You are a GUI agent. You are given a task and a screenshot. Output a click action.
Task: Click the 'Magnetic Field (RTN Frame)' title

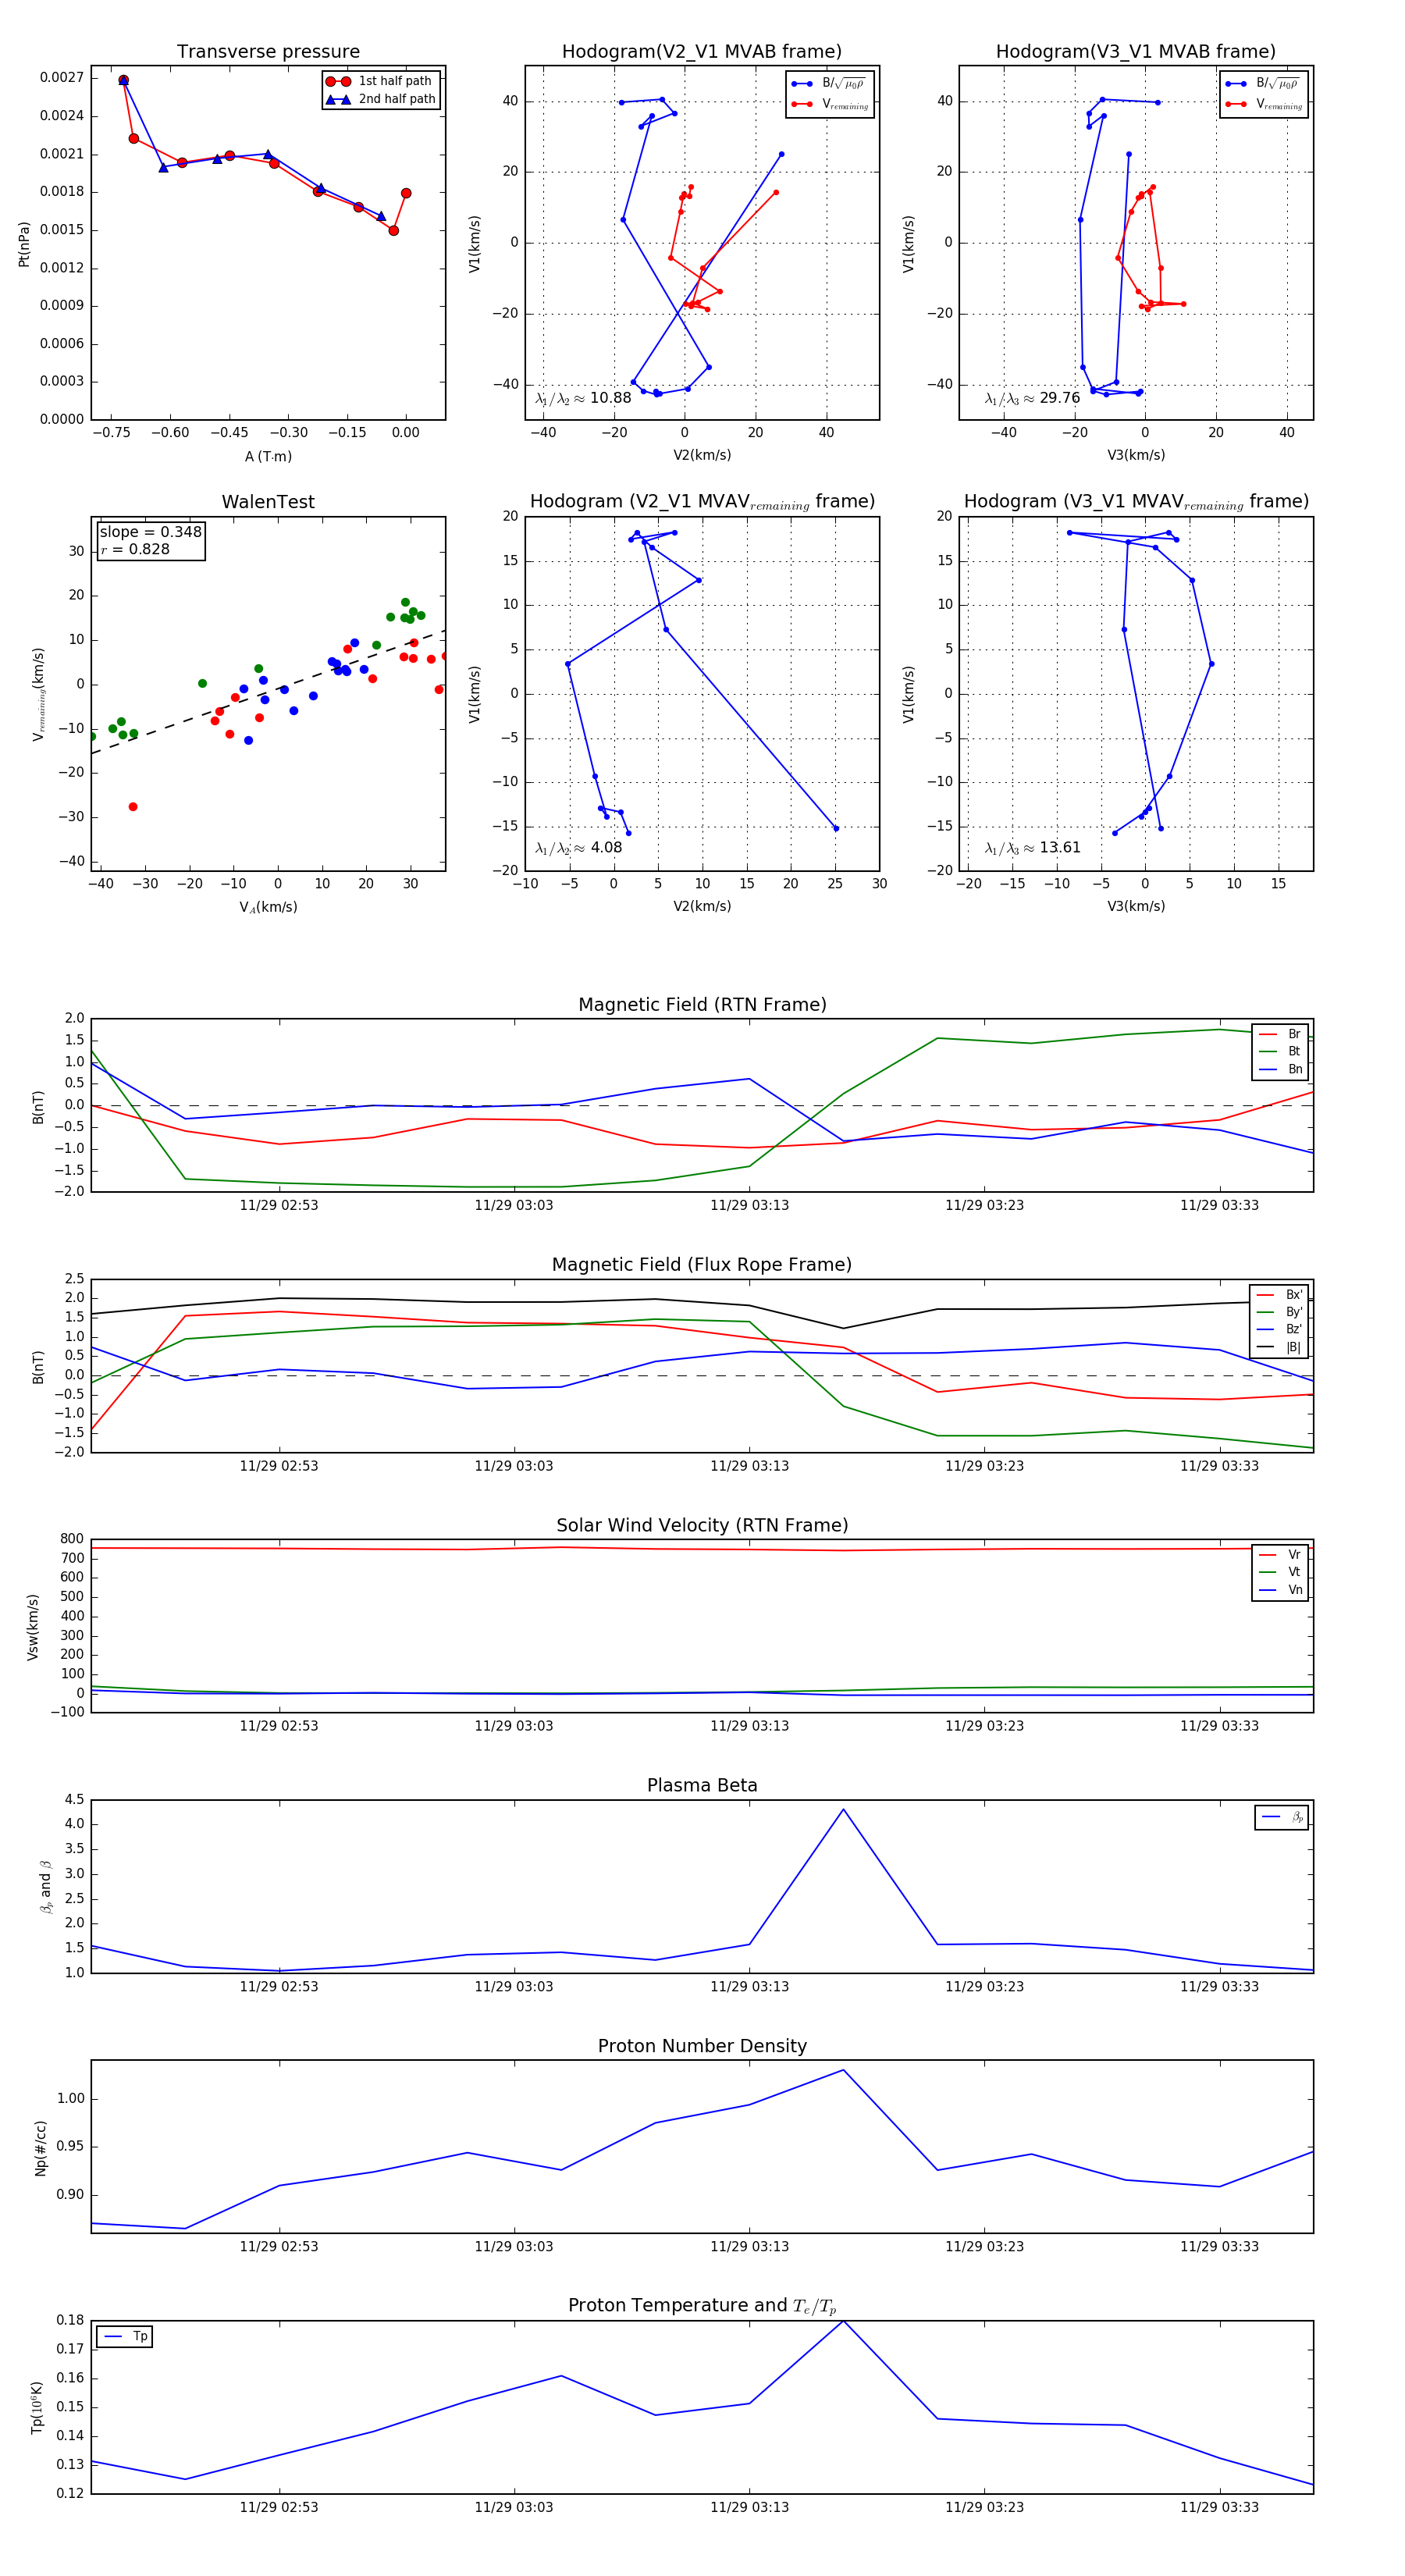[702, 1005]
